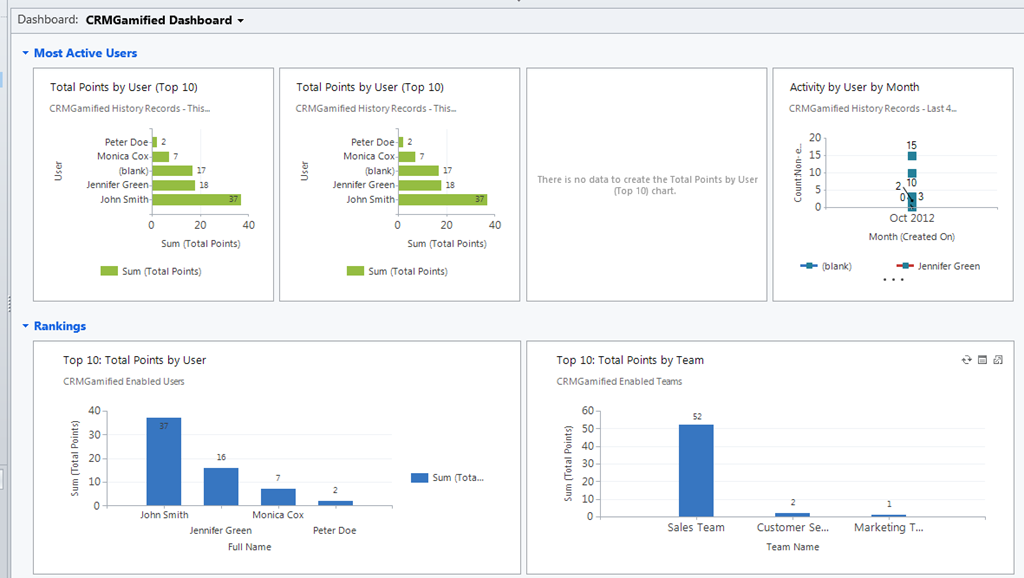Viewport: 1024px width, 578px height.
Task: Click the 'CRMGamified Enabled Teams' subtitle
Action: click(x=619, y=381)
